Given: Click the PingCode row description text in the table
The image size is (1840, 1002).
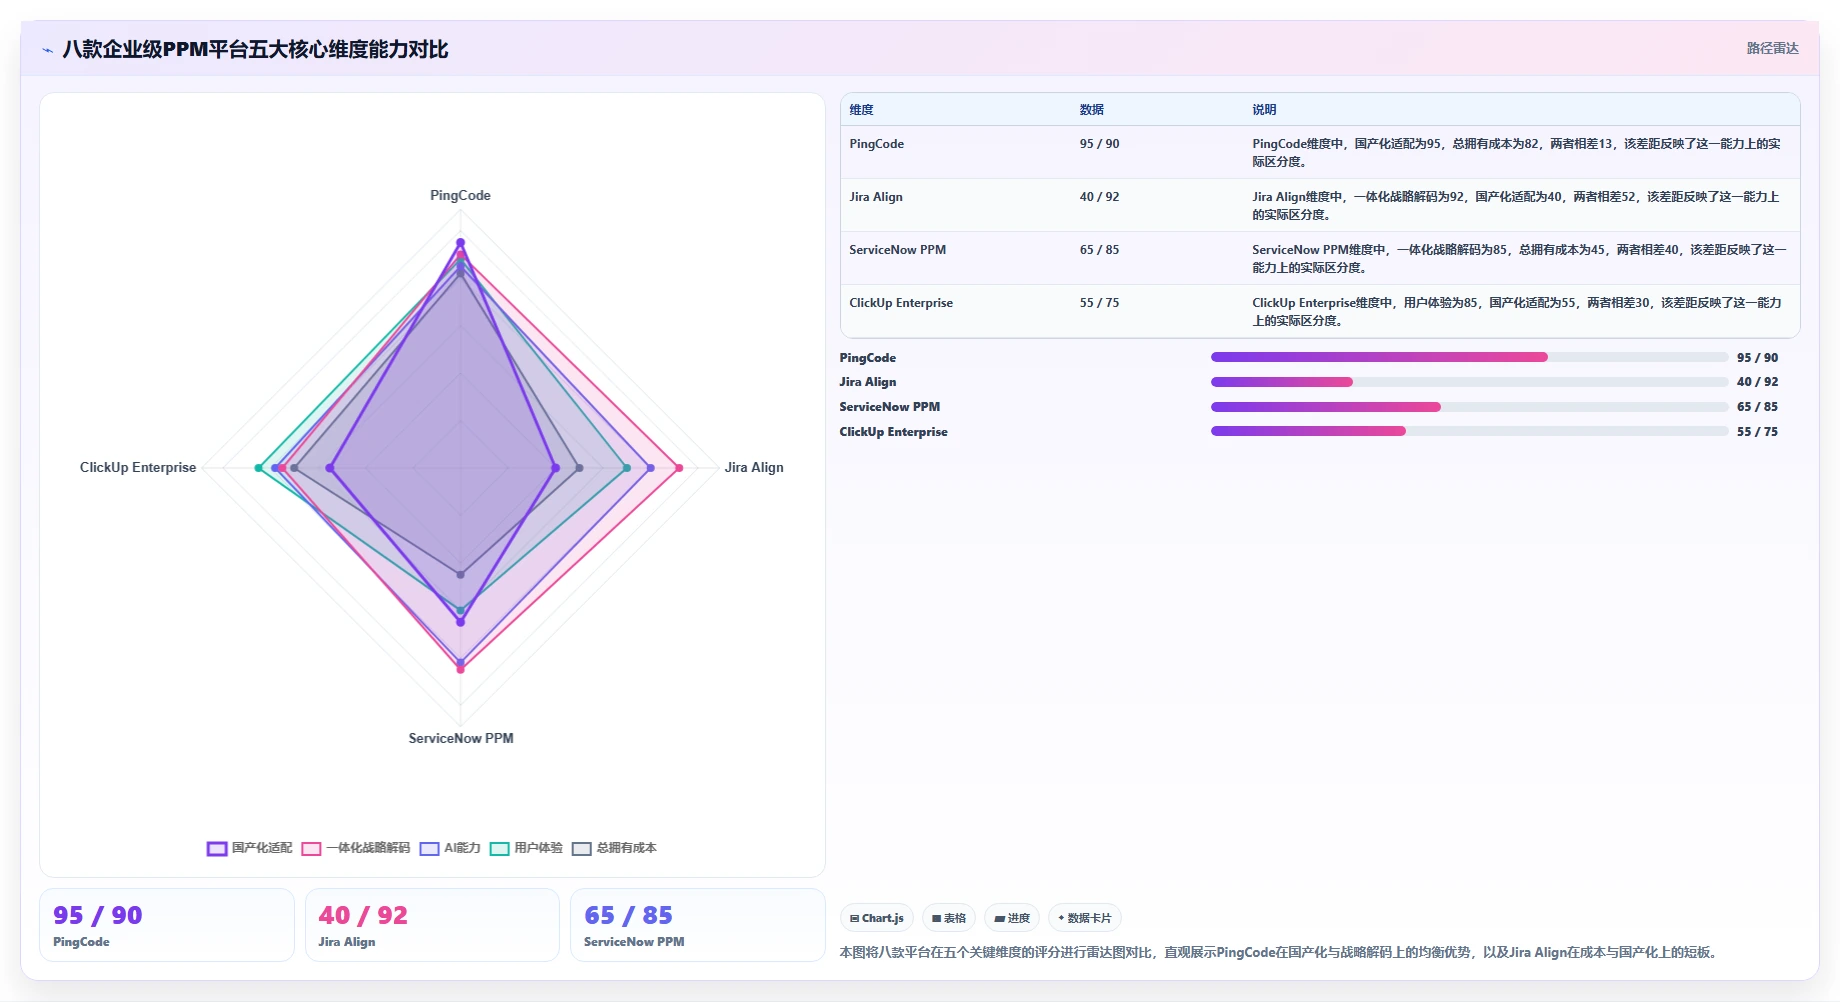Looking at the screenshot, I should click(x=1516, y=153).
